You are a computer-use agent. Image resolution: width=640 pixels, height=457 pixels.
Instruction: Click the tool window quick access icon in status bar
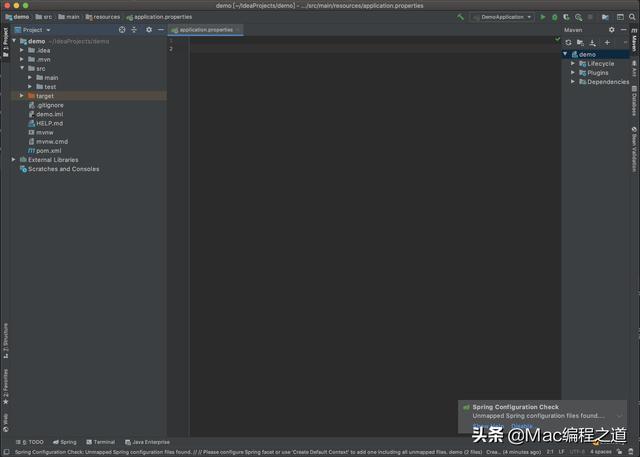(x=7, y=452)
